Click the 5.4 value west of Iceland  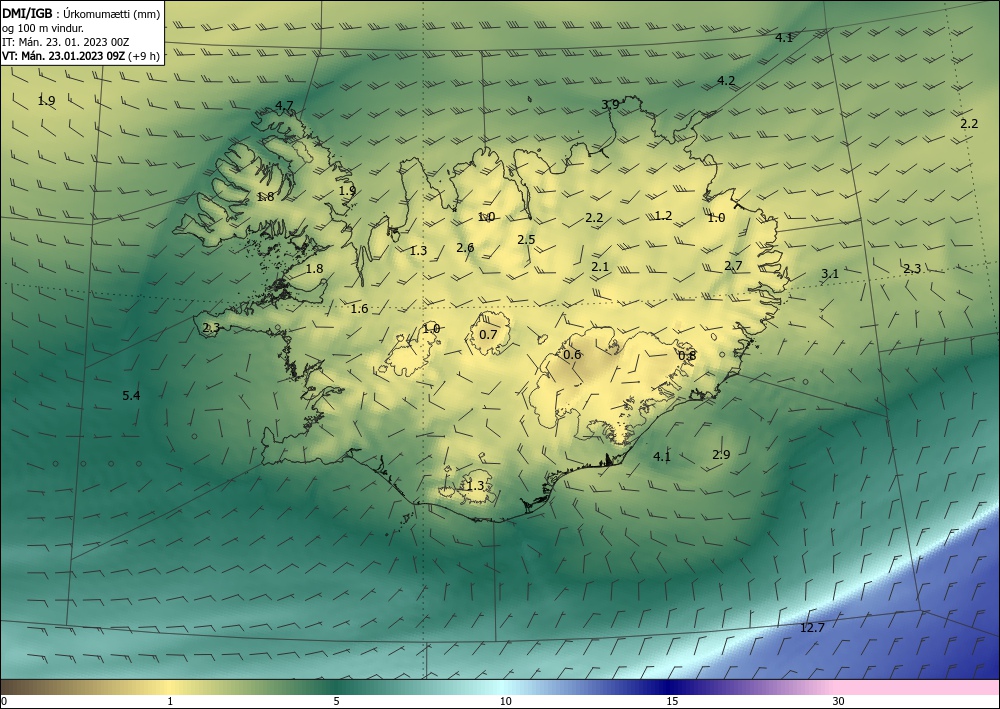pyautogui.click(x=131, y=395)
